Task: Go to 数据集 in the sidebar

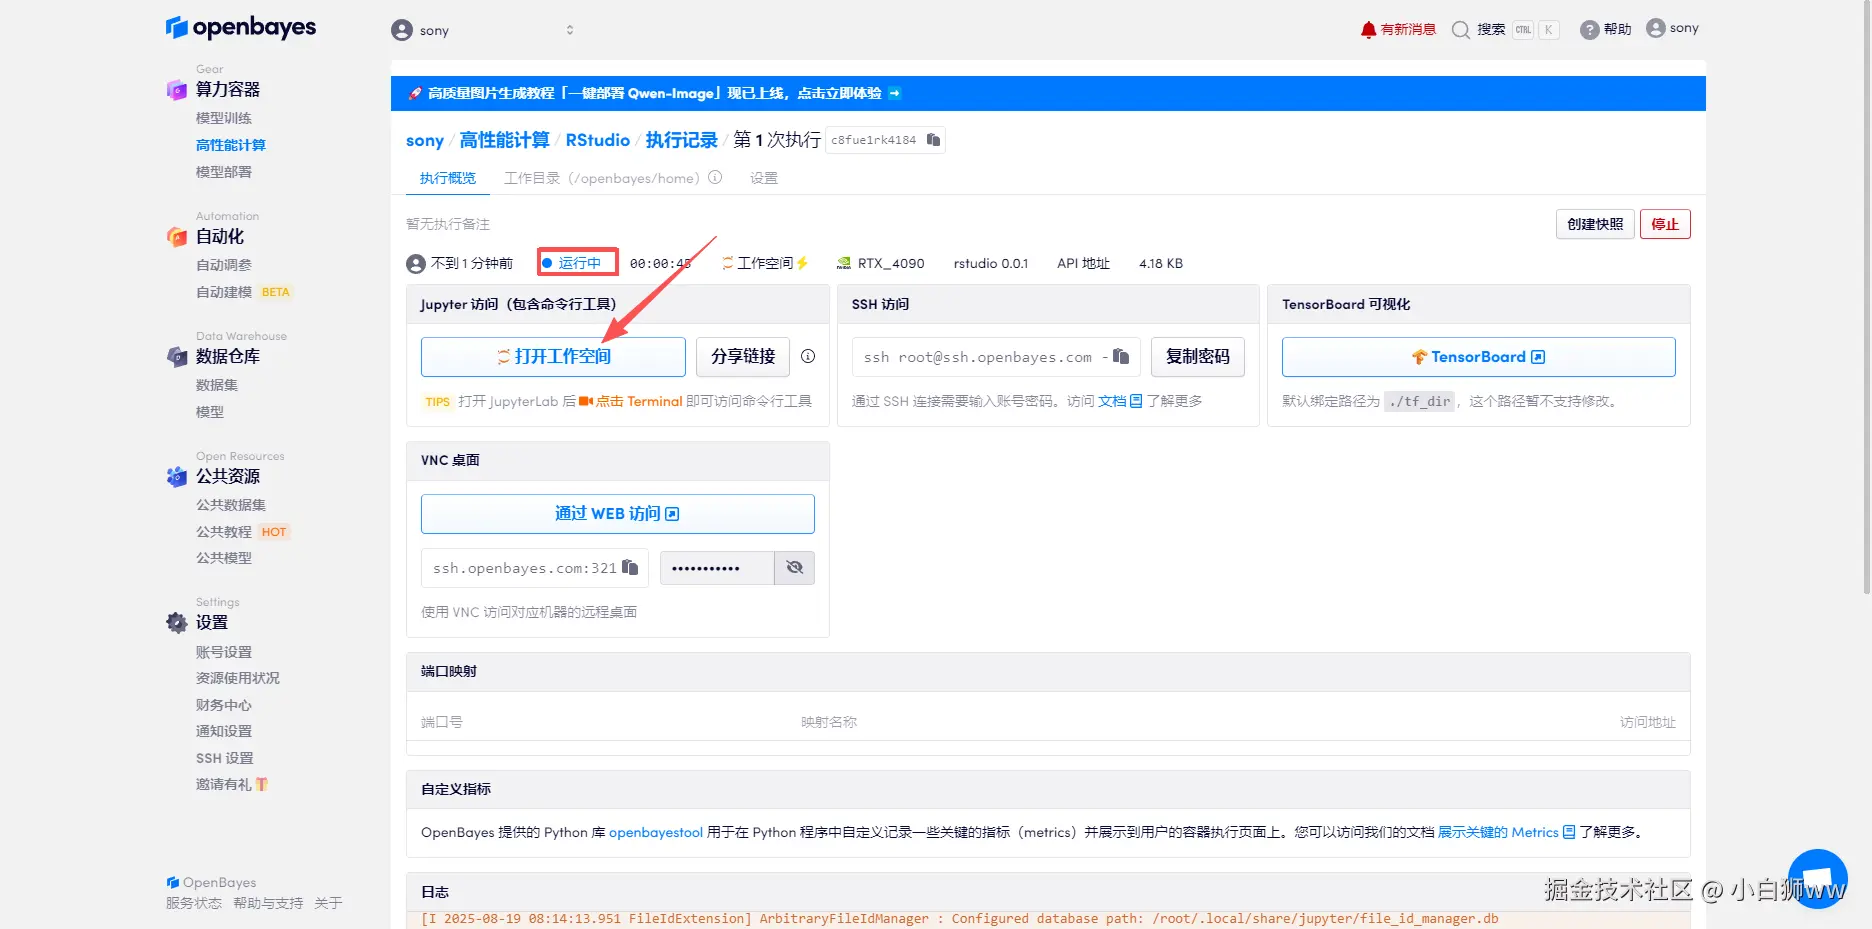Action: [x=217, y=385]
